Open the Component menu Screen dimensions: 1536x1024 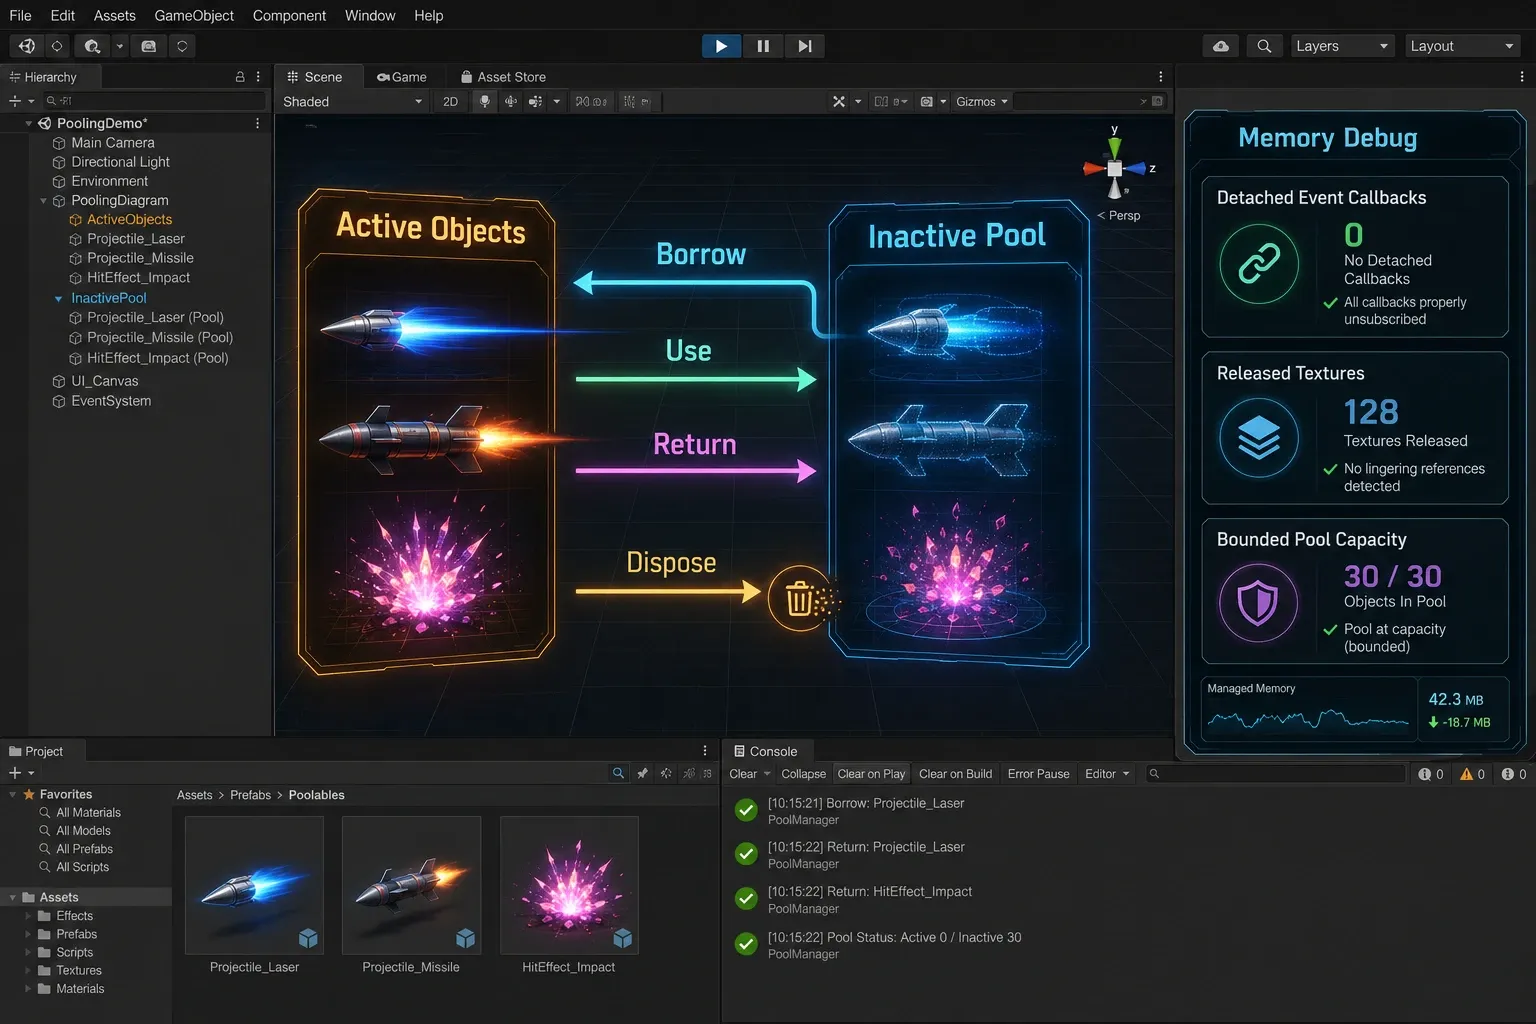(289, 15)
